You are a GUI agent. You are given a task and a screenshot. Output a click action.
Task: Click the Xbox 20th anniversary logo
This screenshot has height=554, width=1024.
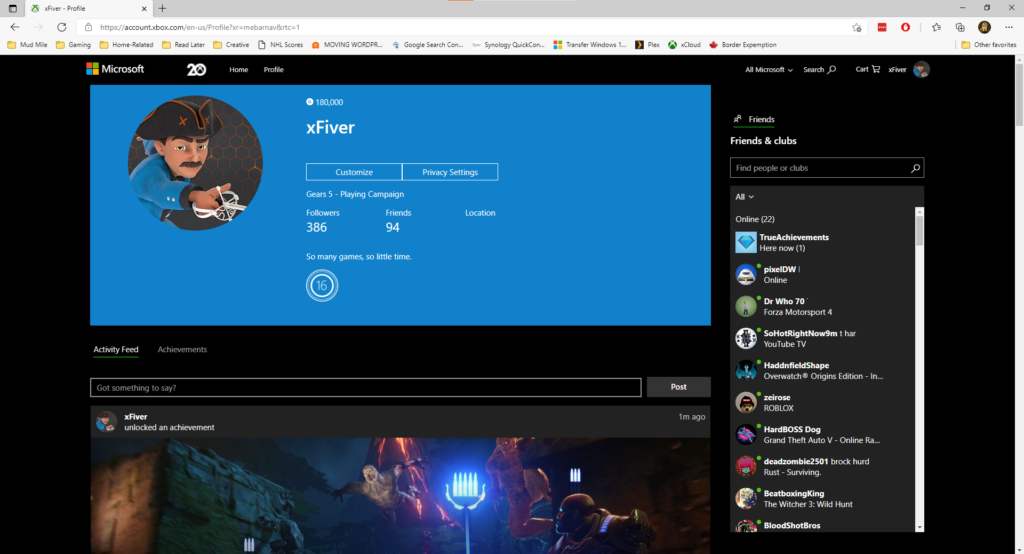(196, 69)
